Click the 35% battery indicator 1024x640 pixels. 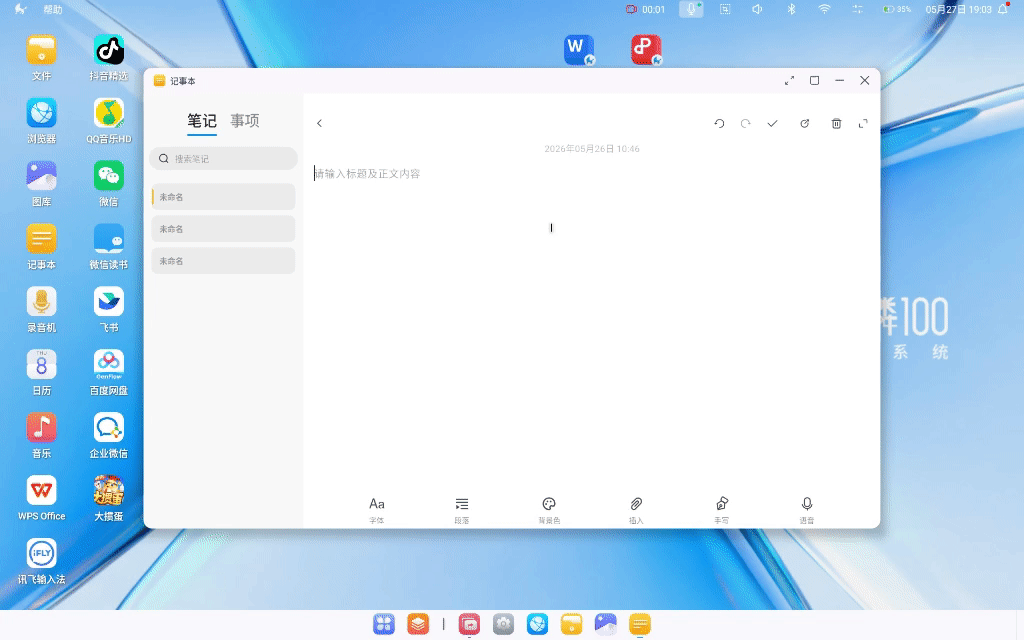tap(897, 9)
